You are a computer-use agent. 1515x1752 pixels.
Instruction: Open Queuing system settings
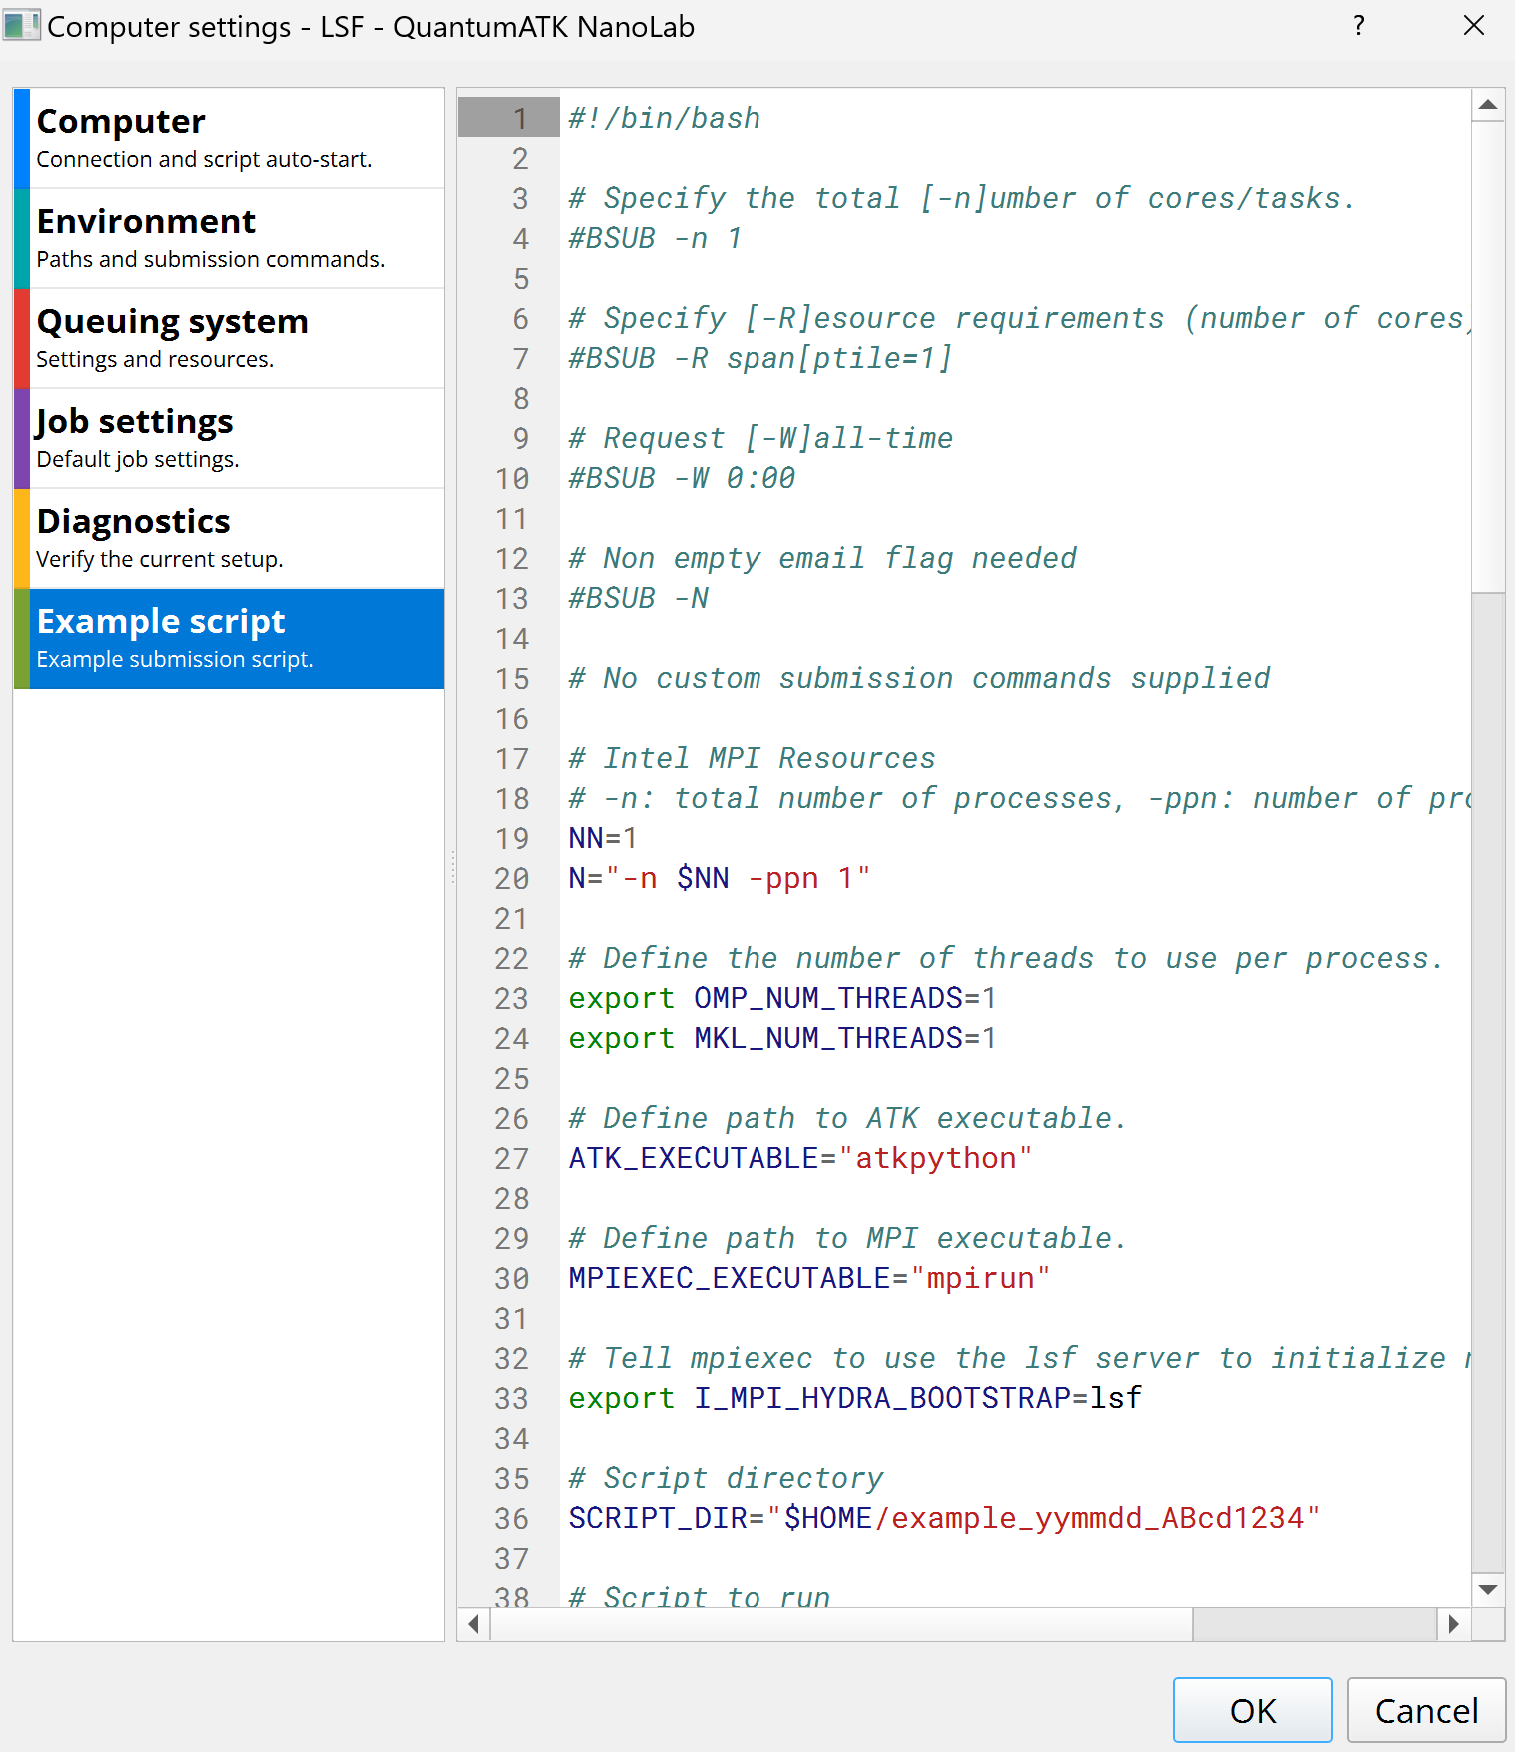click(x=229, y=338)
